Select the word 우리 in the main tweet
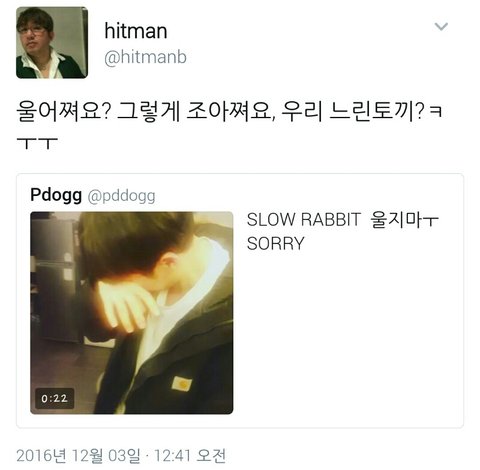Screen dimensions: 480x470 point(302,111)
